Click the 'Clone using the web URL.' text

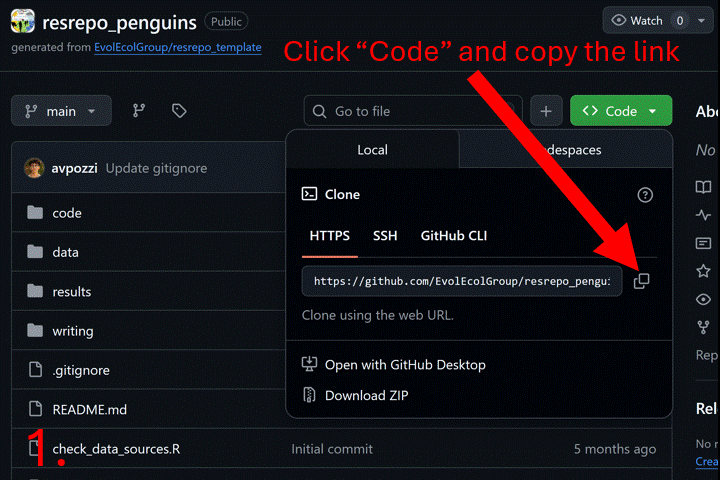[x=377, y=315]
